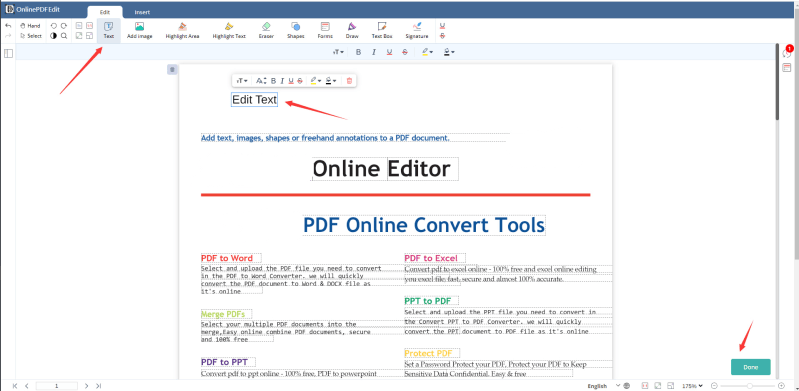Activate the Highlight Area tool
This screenshot has width=799, height=391.
(182, 31)
